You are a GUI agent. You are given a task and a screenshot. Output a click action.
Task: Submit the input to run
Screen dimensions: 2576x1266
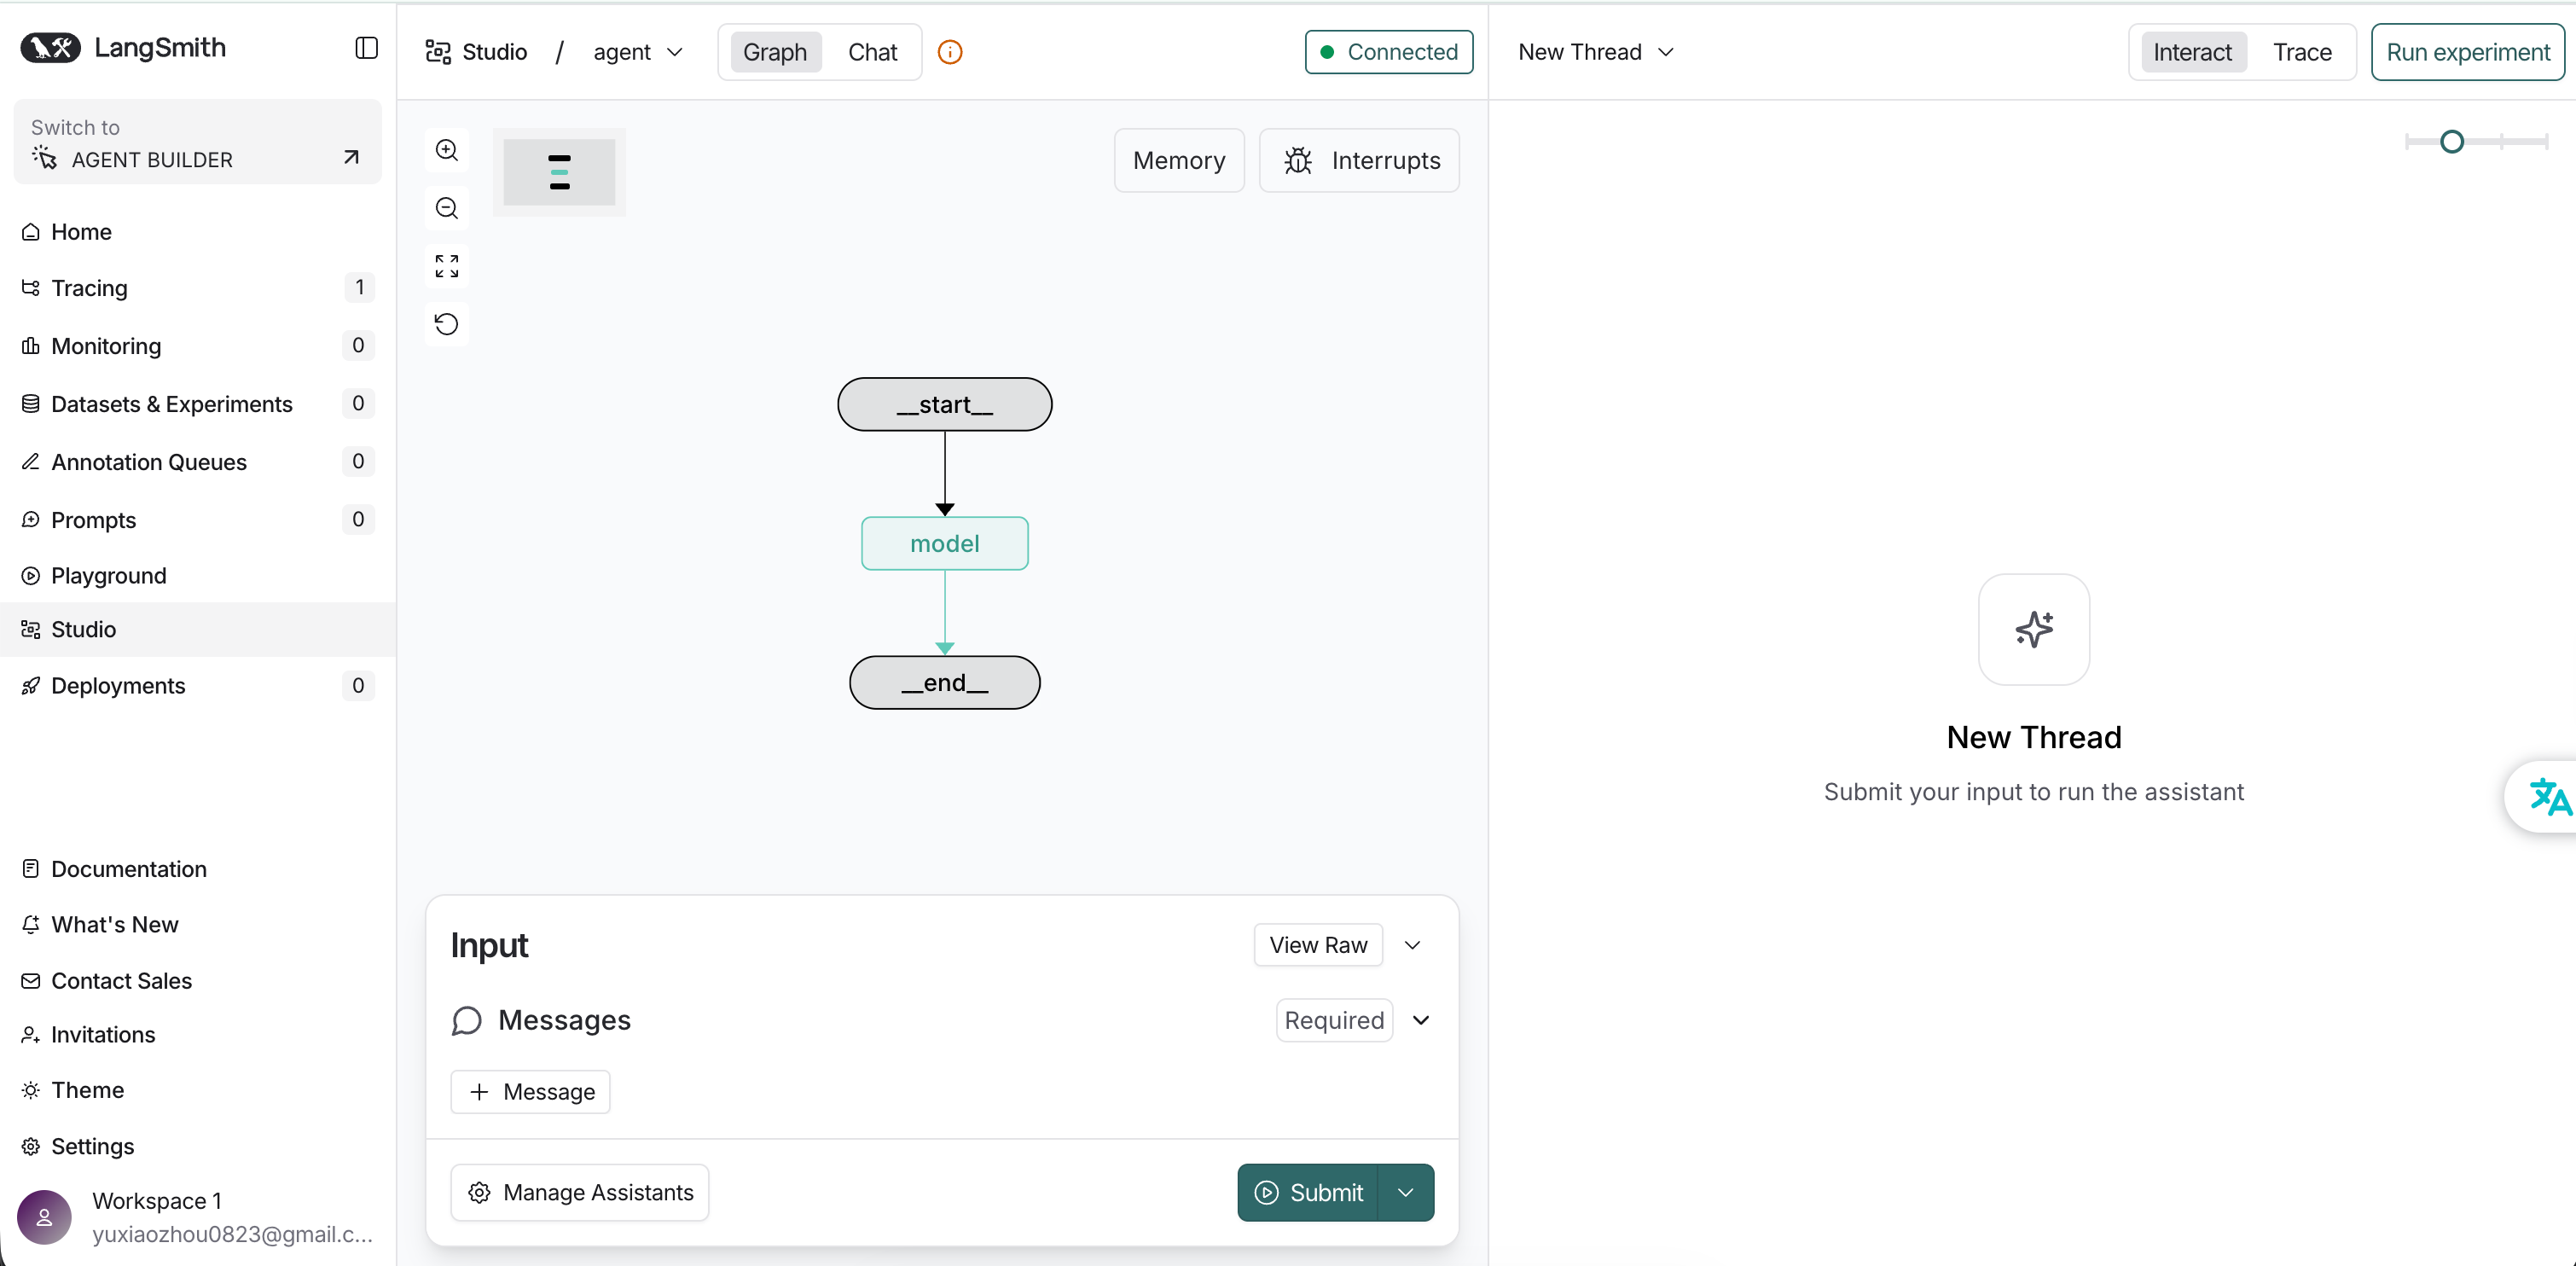1308,1192
